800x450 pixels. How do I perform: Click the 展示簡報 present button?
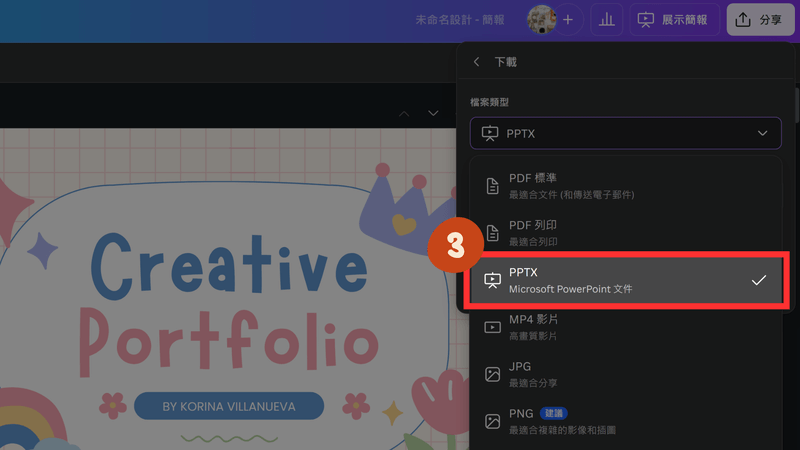673,19
